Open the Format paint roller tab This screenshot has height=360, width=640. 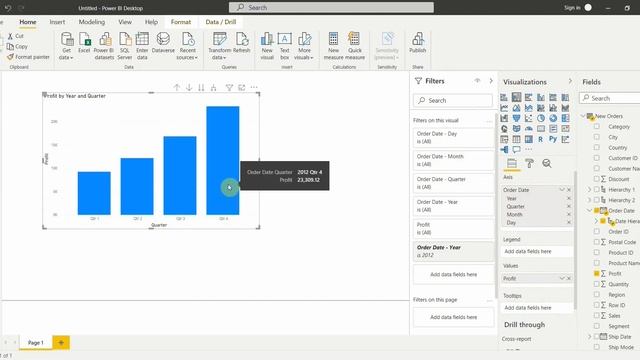(529, 164)
